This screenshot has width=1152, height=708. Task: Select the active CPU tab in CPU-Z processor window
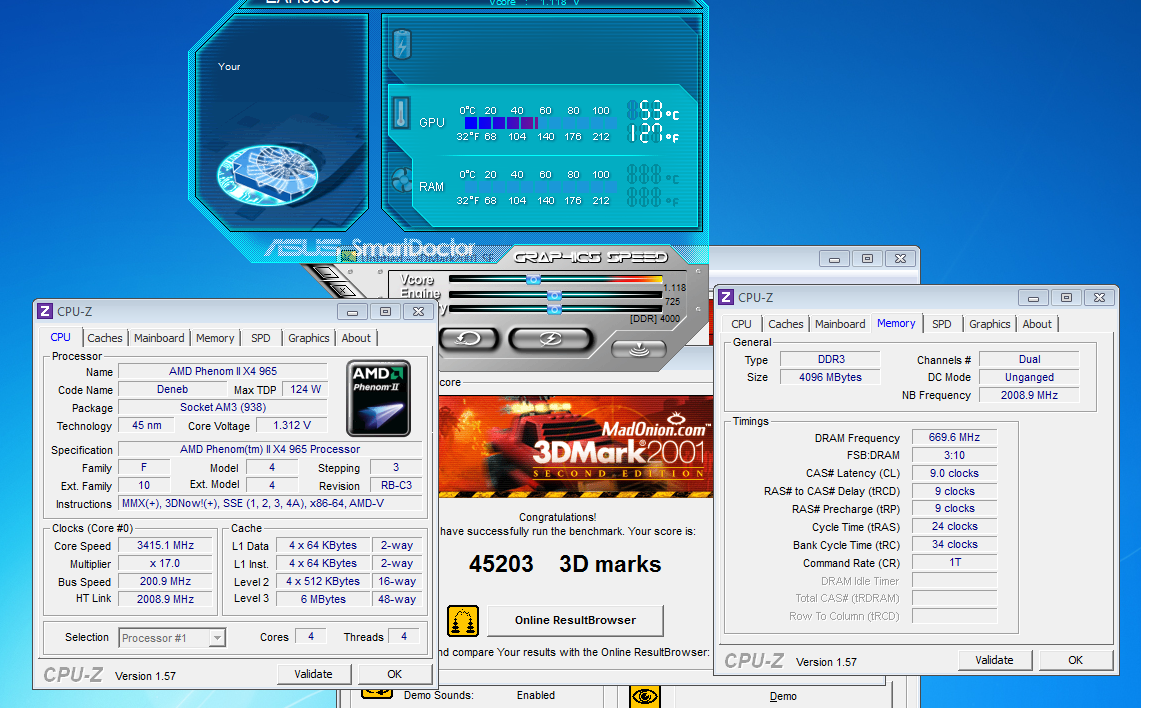(60, 337)
